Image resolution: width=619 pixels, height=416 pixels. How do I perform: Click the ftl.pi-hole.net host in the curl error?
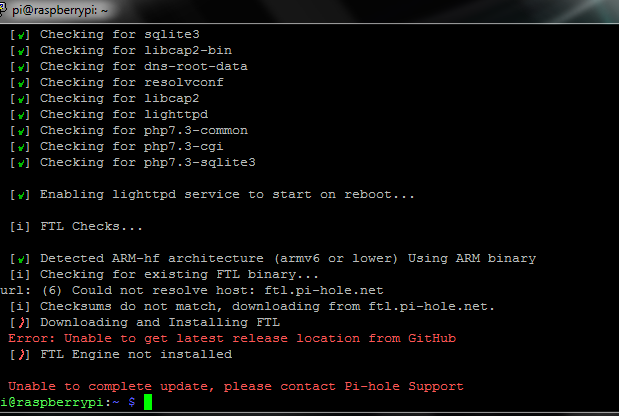pyautogui.click(x=324, y=290)
